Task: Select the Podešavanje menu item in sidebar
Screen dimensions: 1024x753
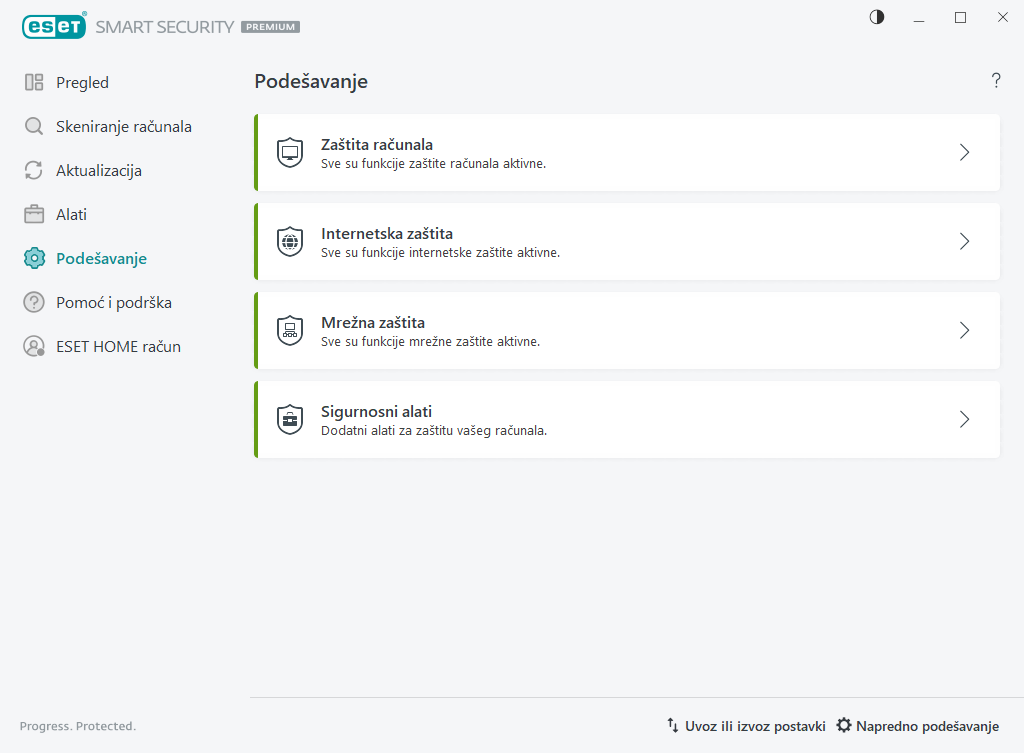Action: coord(101,259)
